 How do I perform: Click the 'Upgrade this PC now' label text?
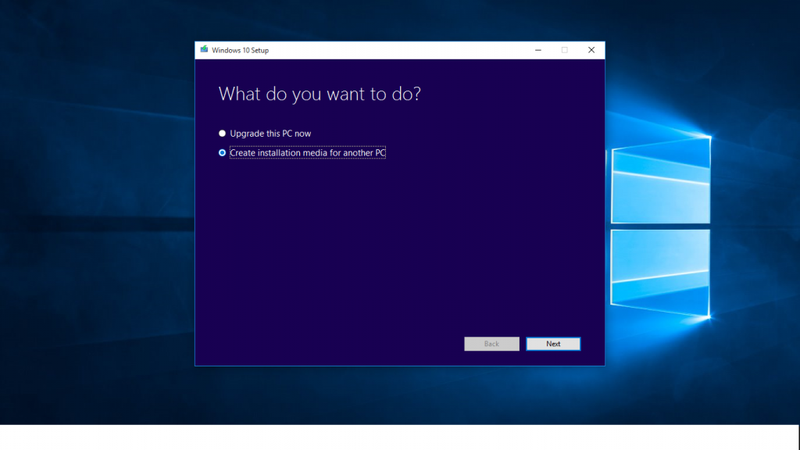point(270,134)
